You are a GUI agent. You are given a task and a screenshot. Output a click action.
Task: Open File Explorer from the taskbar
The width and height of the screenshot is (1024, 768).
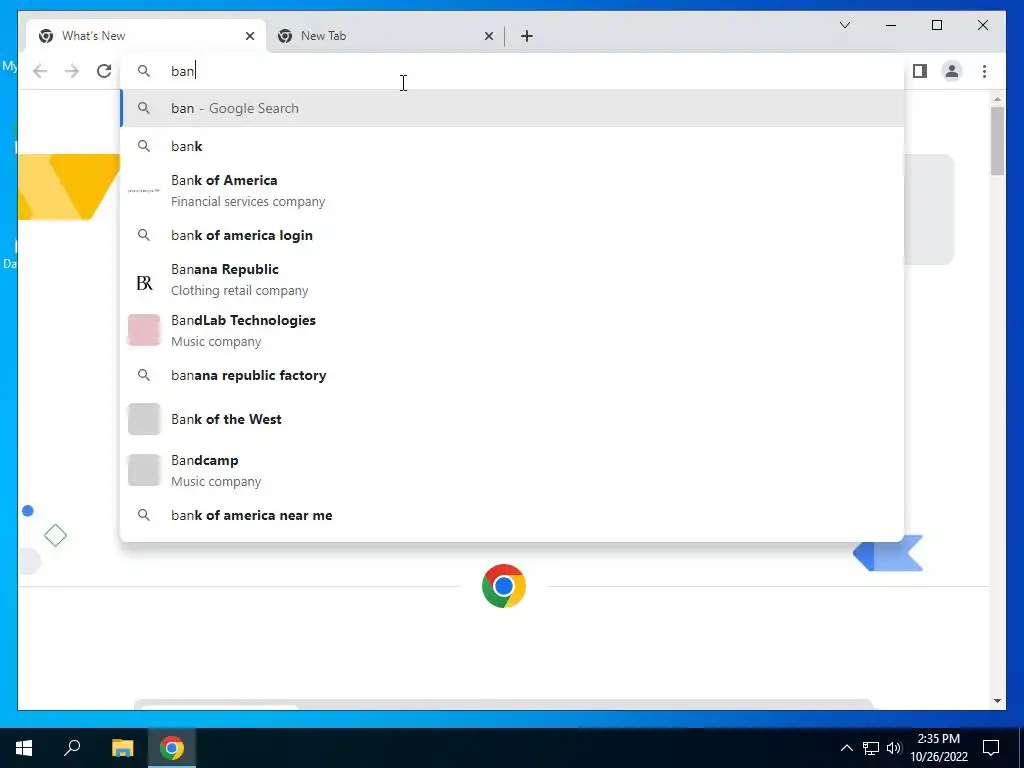pyautogui.click(x=122, y=748)
